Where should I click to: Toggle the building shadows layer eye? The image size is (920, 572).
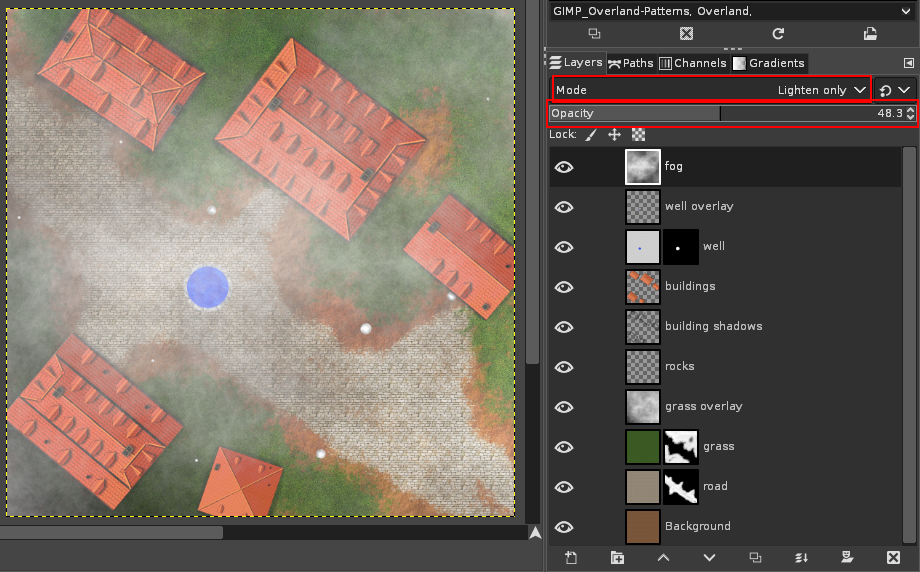point(564,327)
